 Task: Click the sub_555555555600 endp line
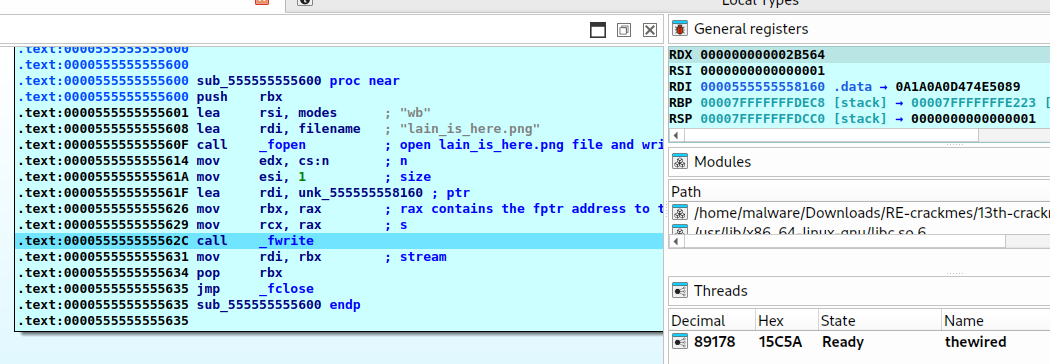pos(279,305)
